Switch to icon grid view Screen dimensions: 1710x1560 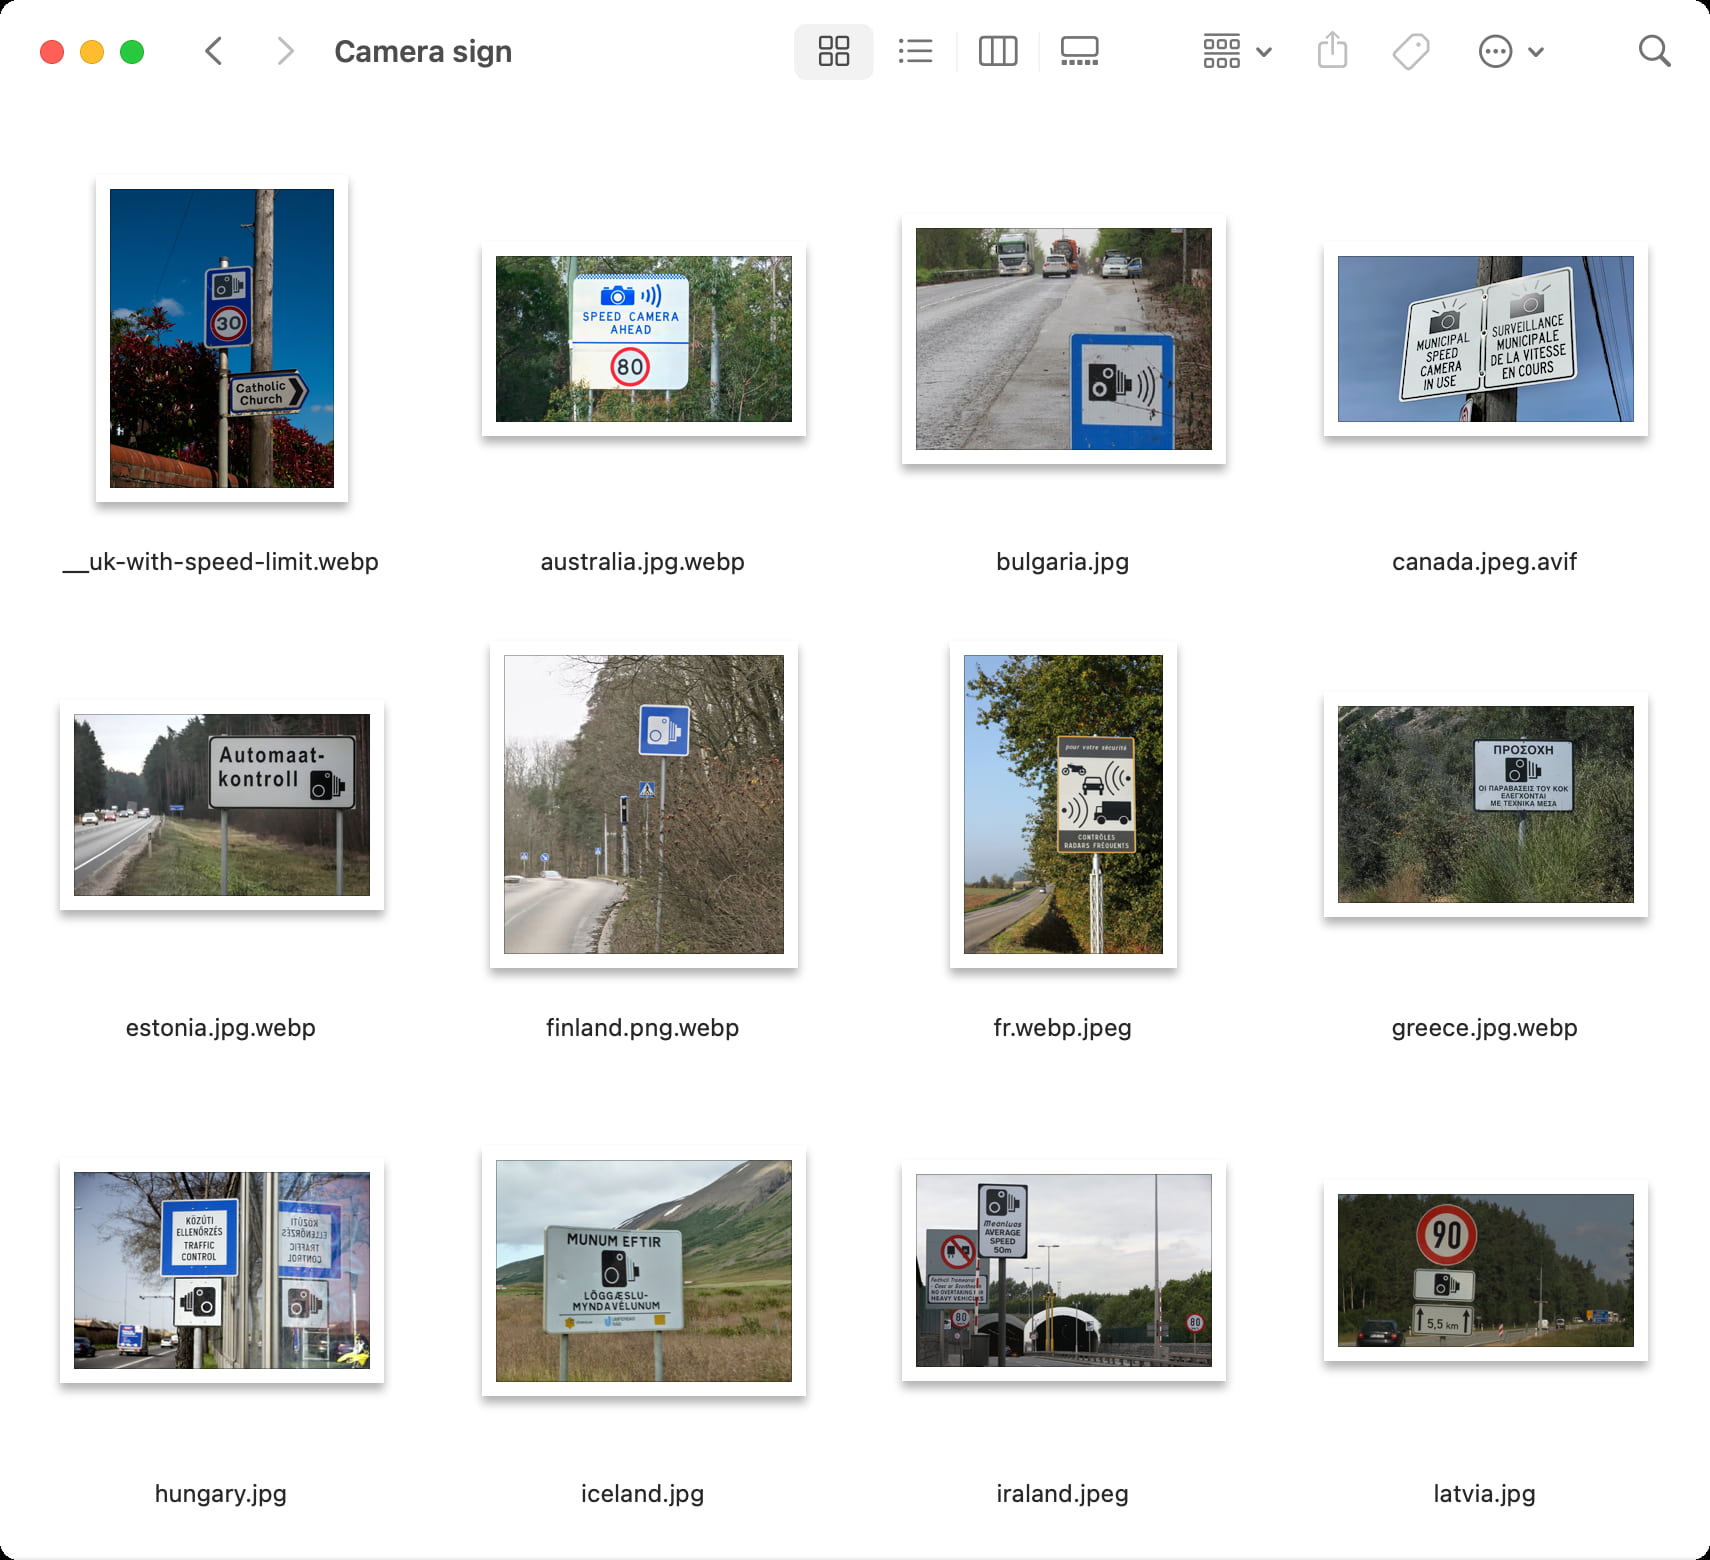[x=833, y=51]
